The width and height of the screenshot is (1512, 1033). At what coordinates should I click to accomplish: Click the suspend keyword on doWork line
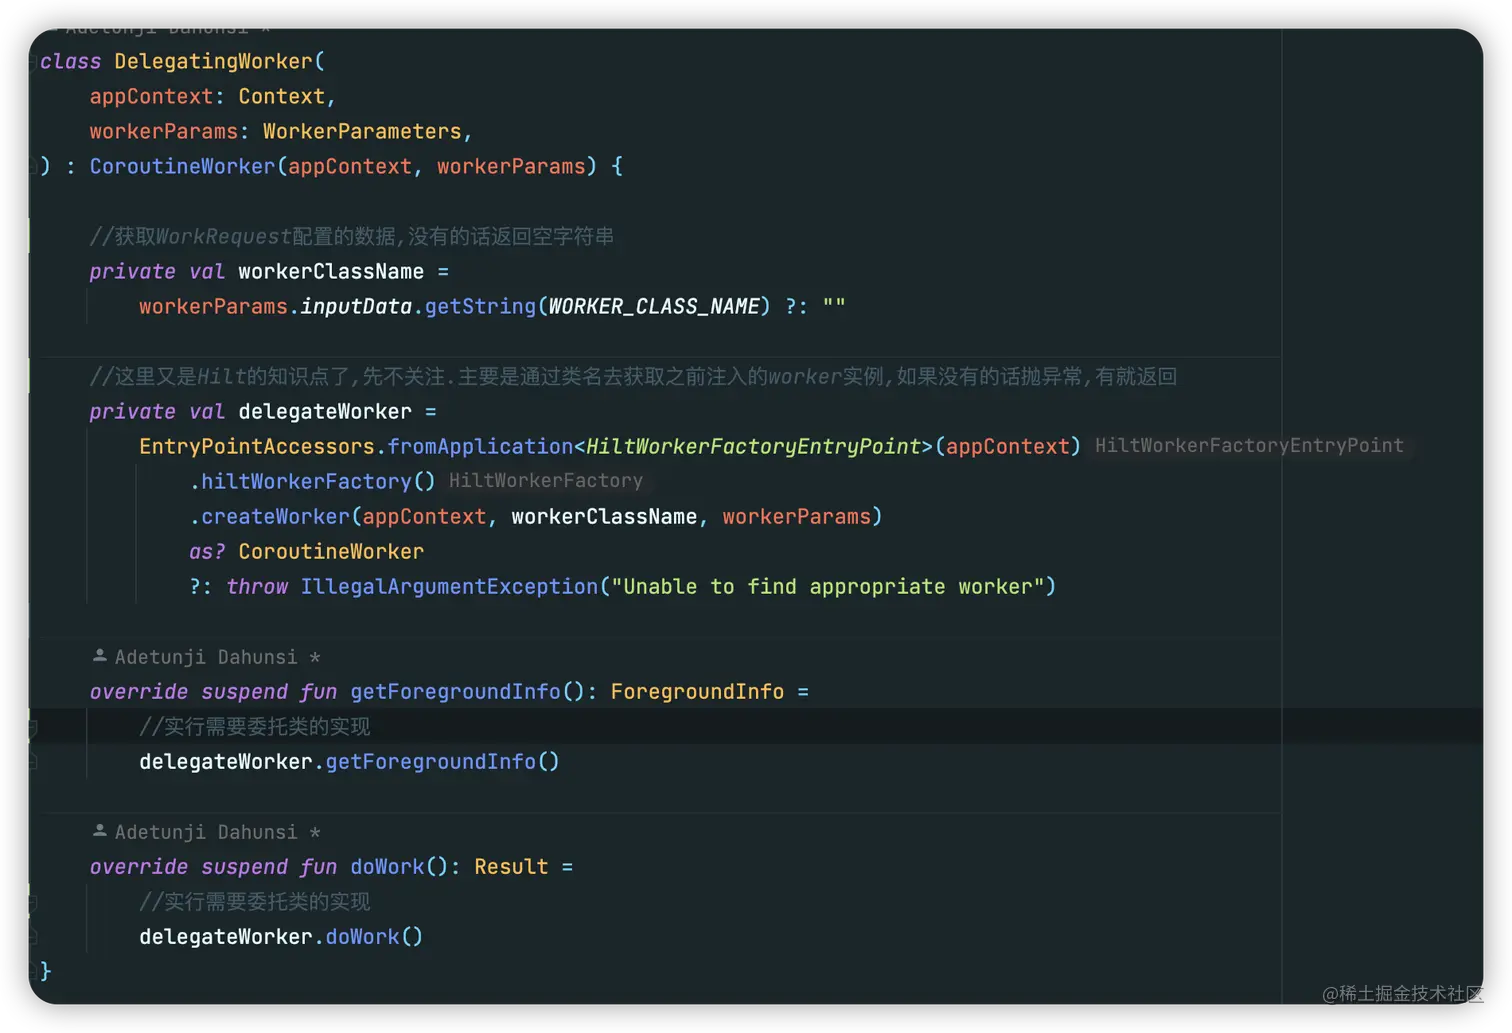click(x=244, y=866)
